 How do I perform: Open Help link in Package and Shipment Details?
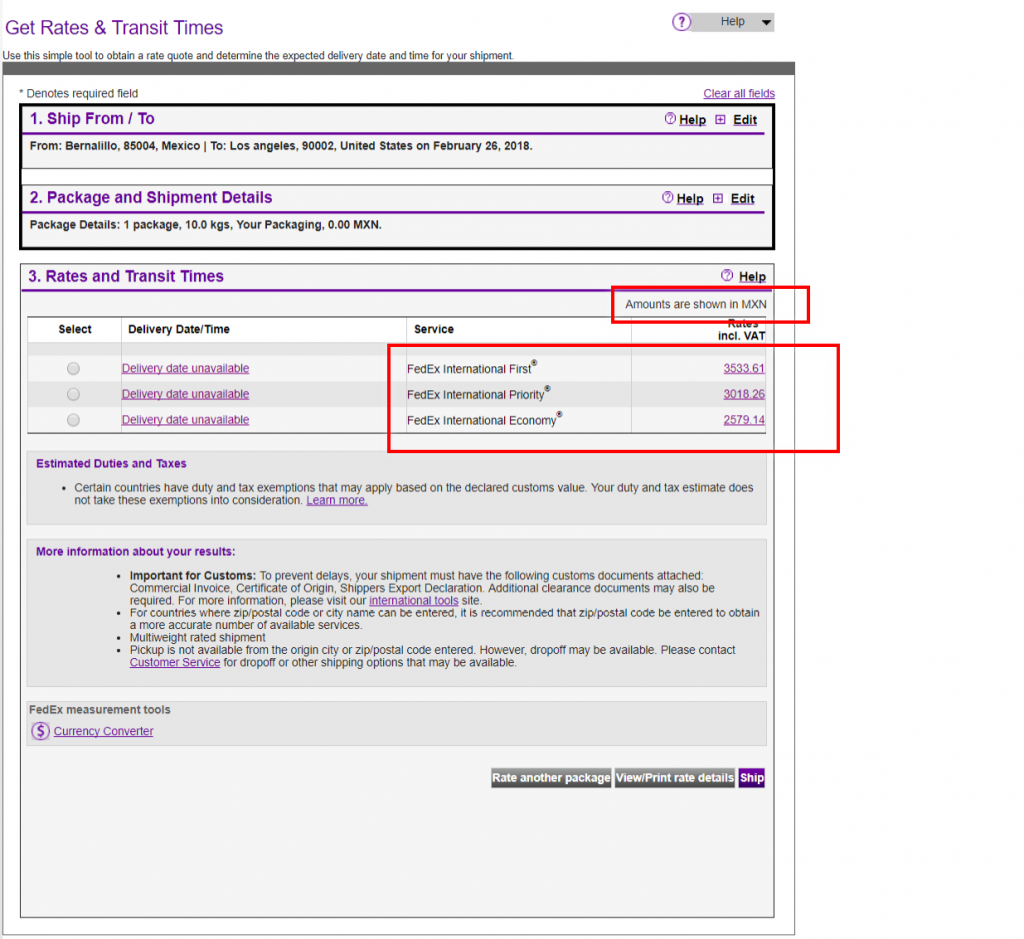tap(690, 199)
